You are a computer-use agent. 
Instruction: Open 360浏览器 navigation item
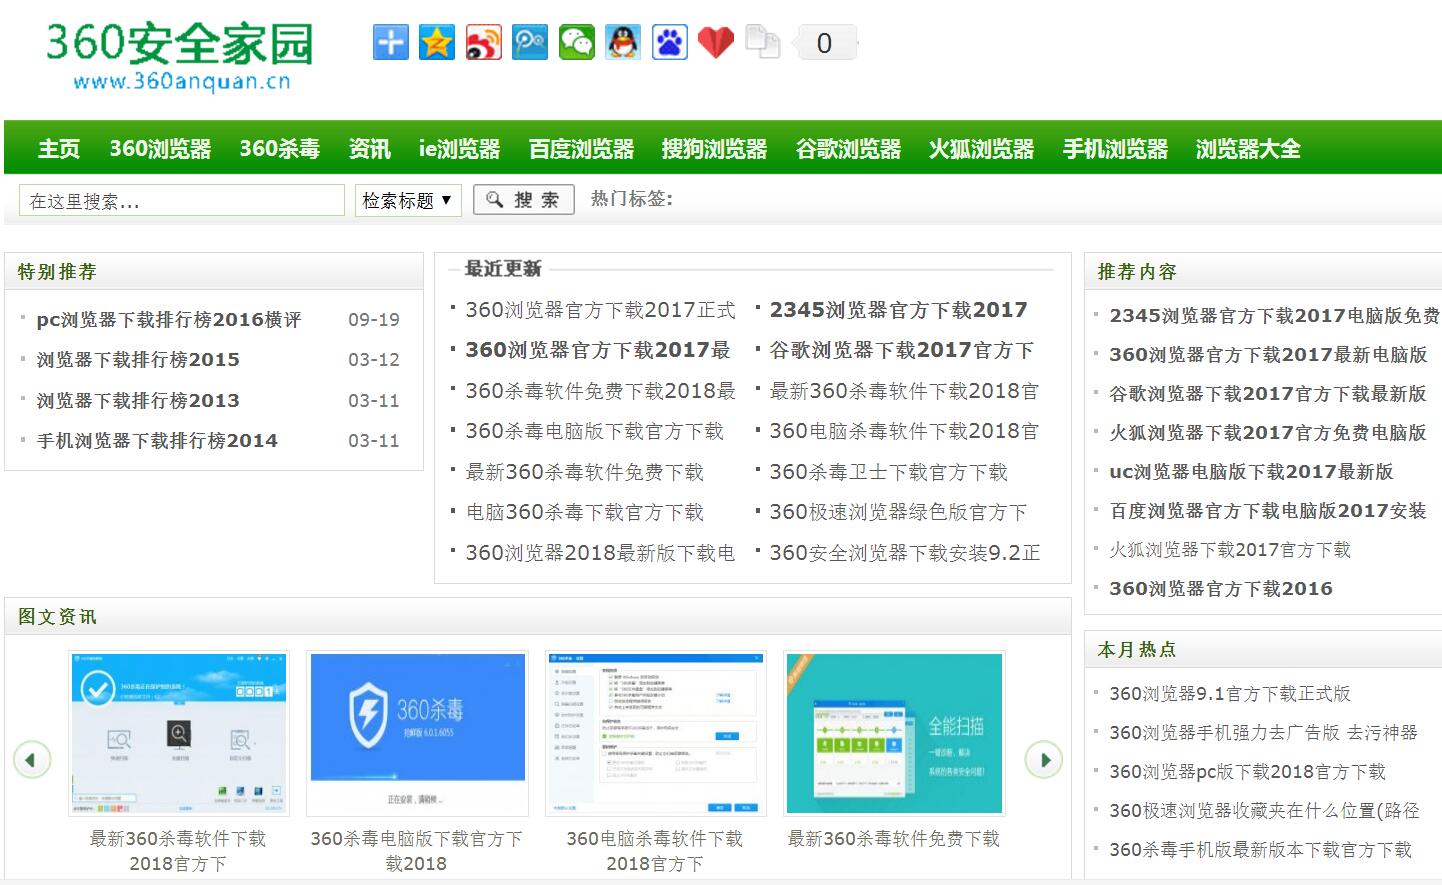(160, 149)
